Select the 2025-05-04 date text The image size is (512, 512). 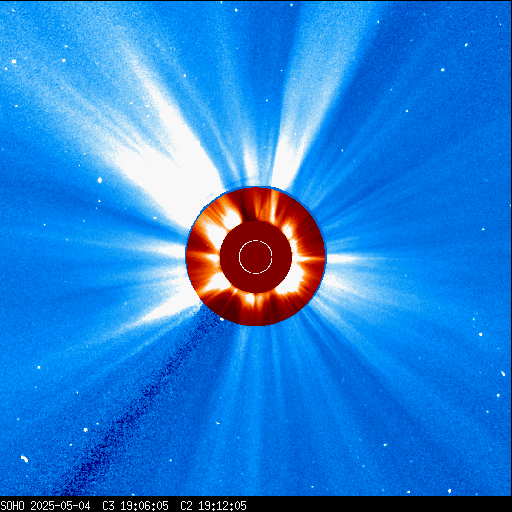60,506
